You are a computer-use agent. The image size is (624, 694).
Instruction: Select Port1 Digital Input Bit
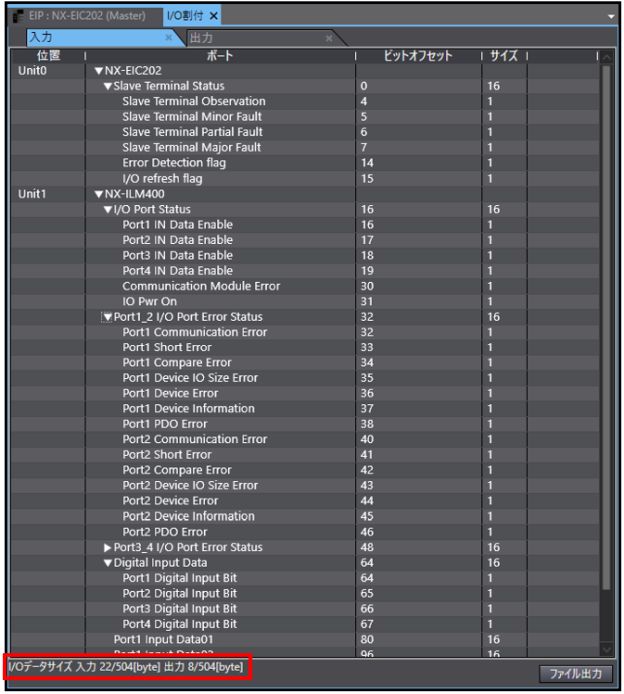click(x=305, y=578)
